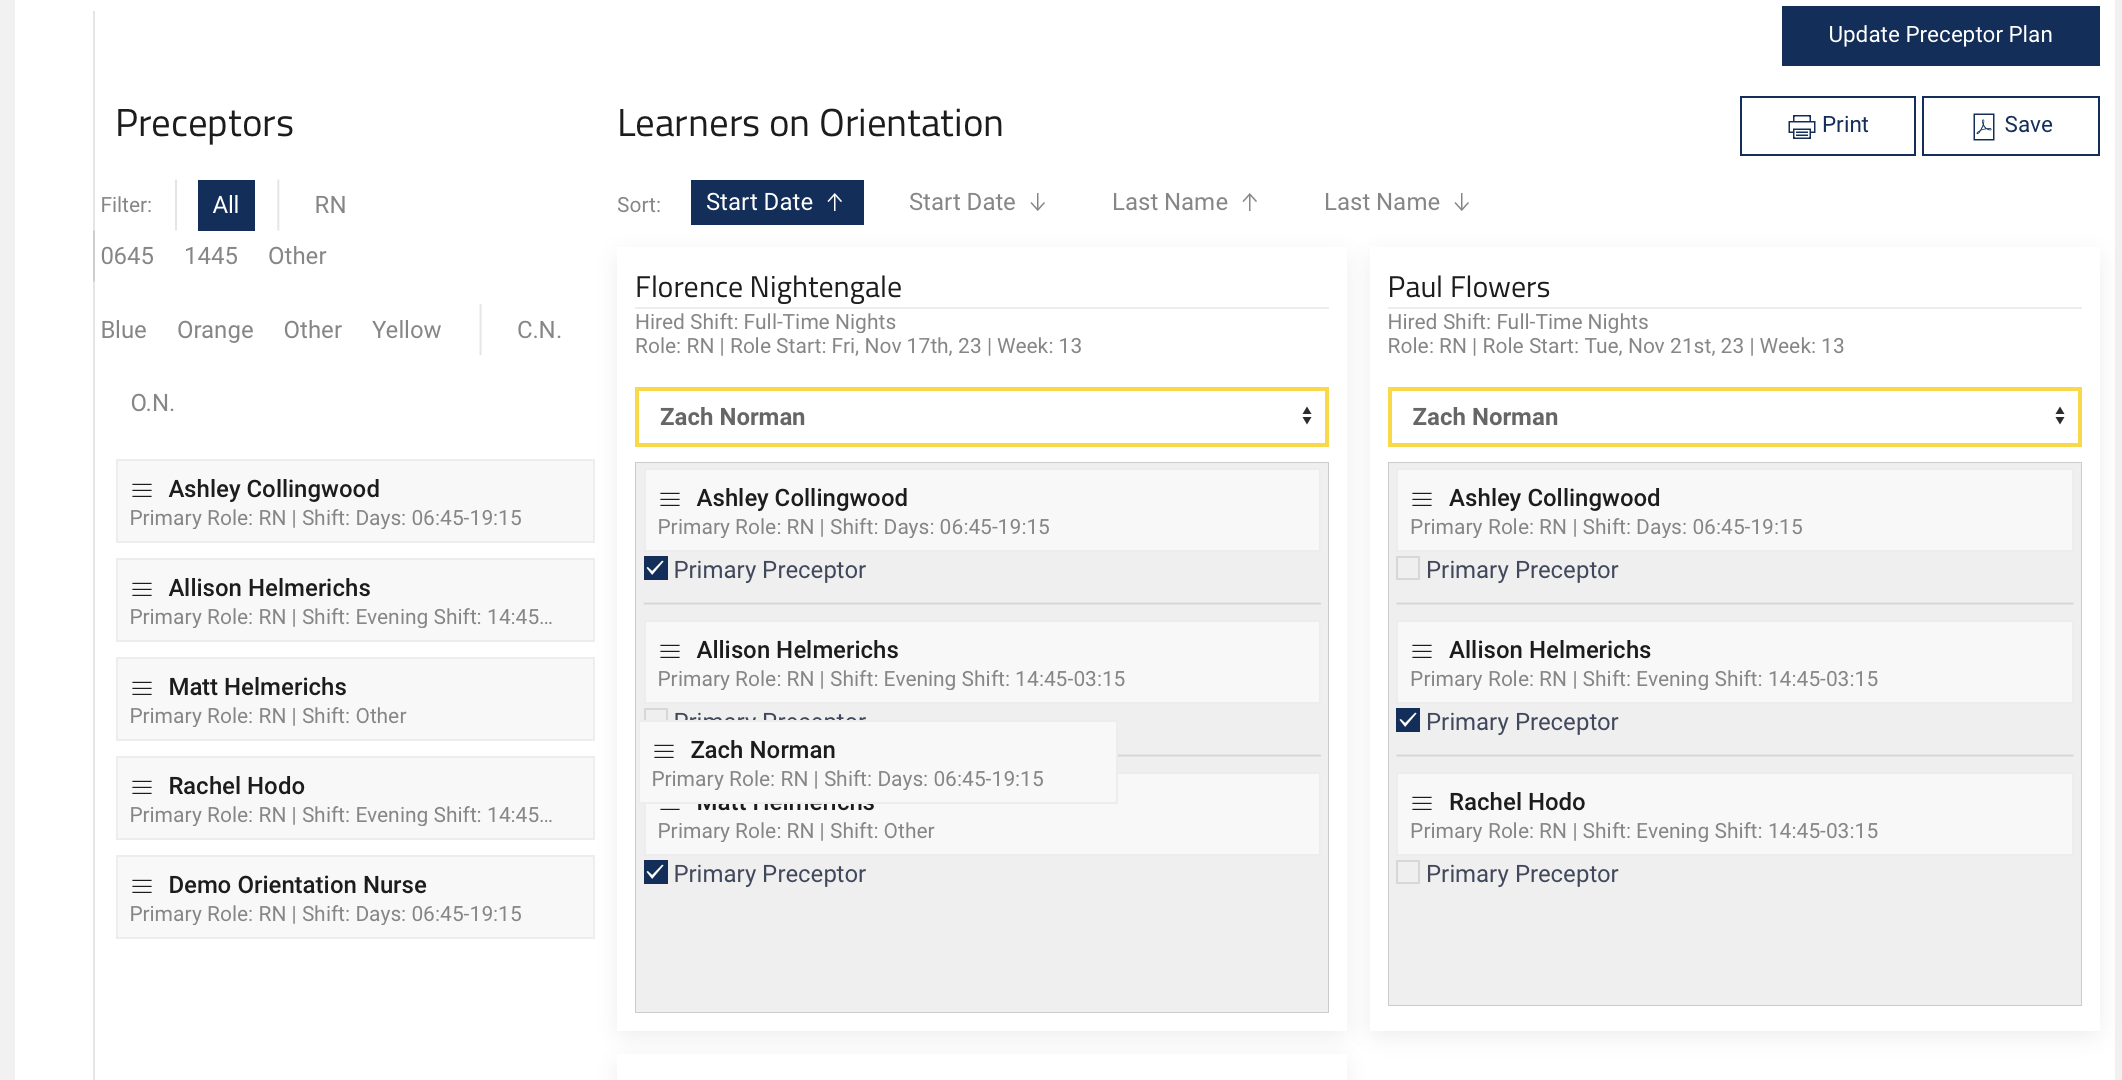Filter preceptors by Blue team
The height and width of the screenshot is (1080, 2122).
pyautogui.click(x=124, y=331)
